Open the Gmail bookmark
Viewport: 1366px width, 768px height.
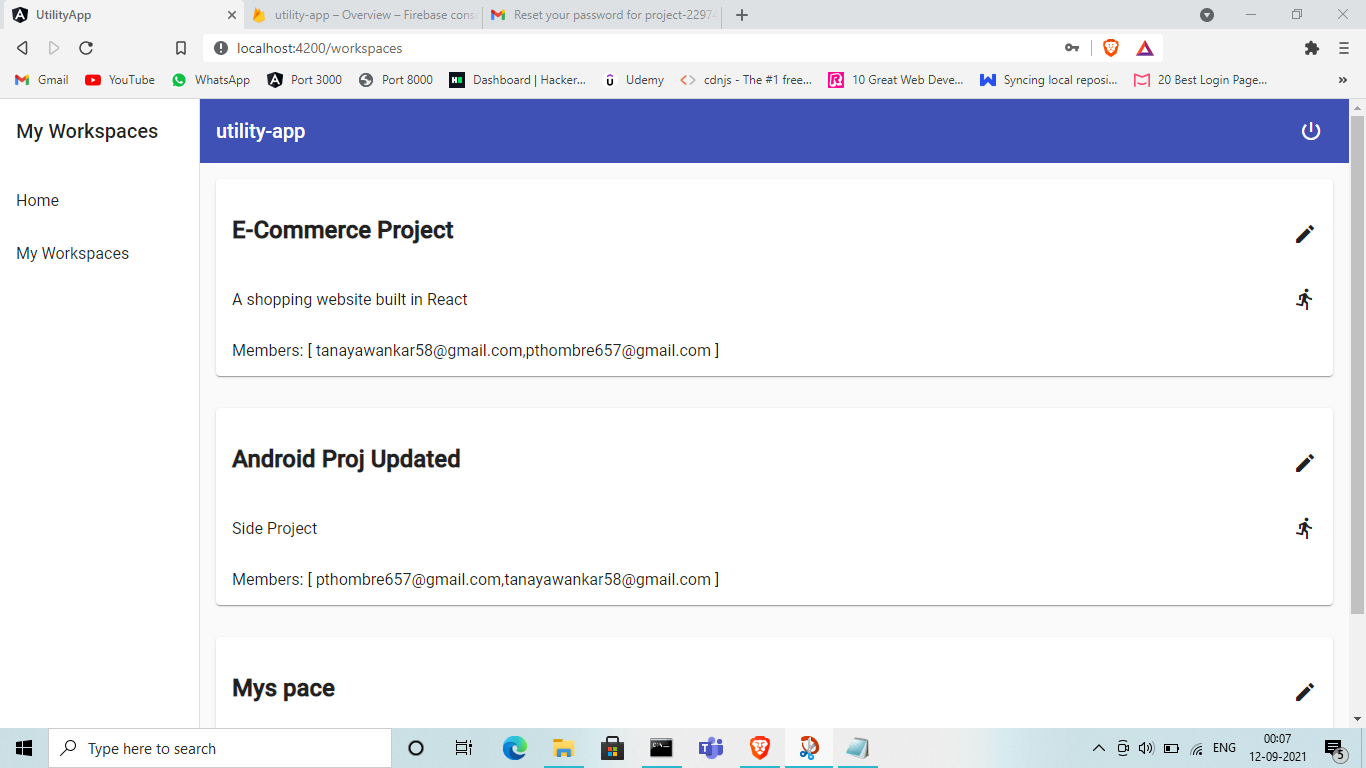tap(40, 79)
